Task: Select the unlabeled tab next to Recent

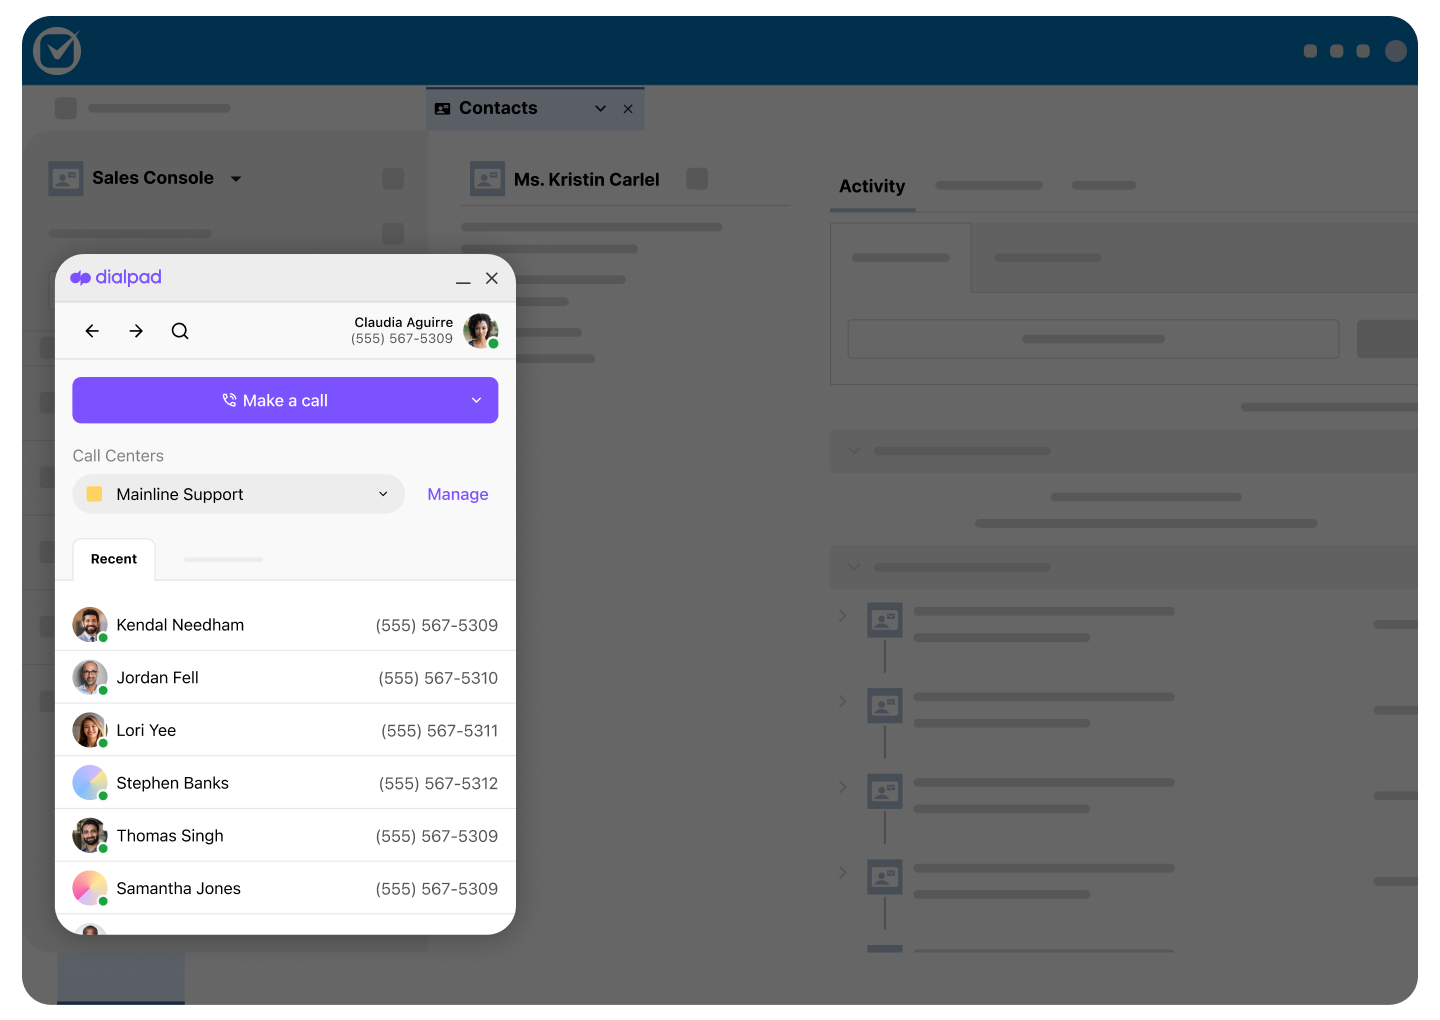Action: click(223, 559)
